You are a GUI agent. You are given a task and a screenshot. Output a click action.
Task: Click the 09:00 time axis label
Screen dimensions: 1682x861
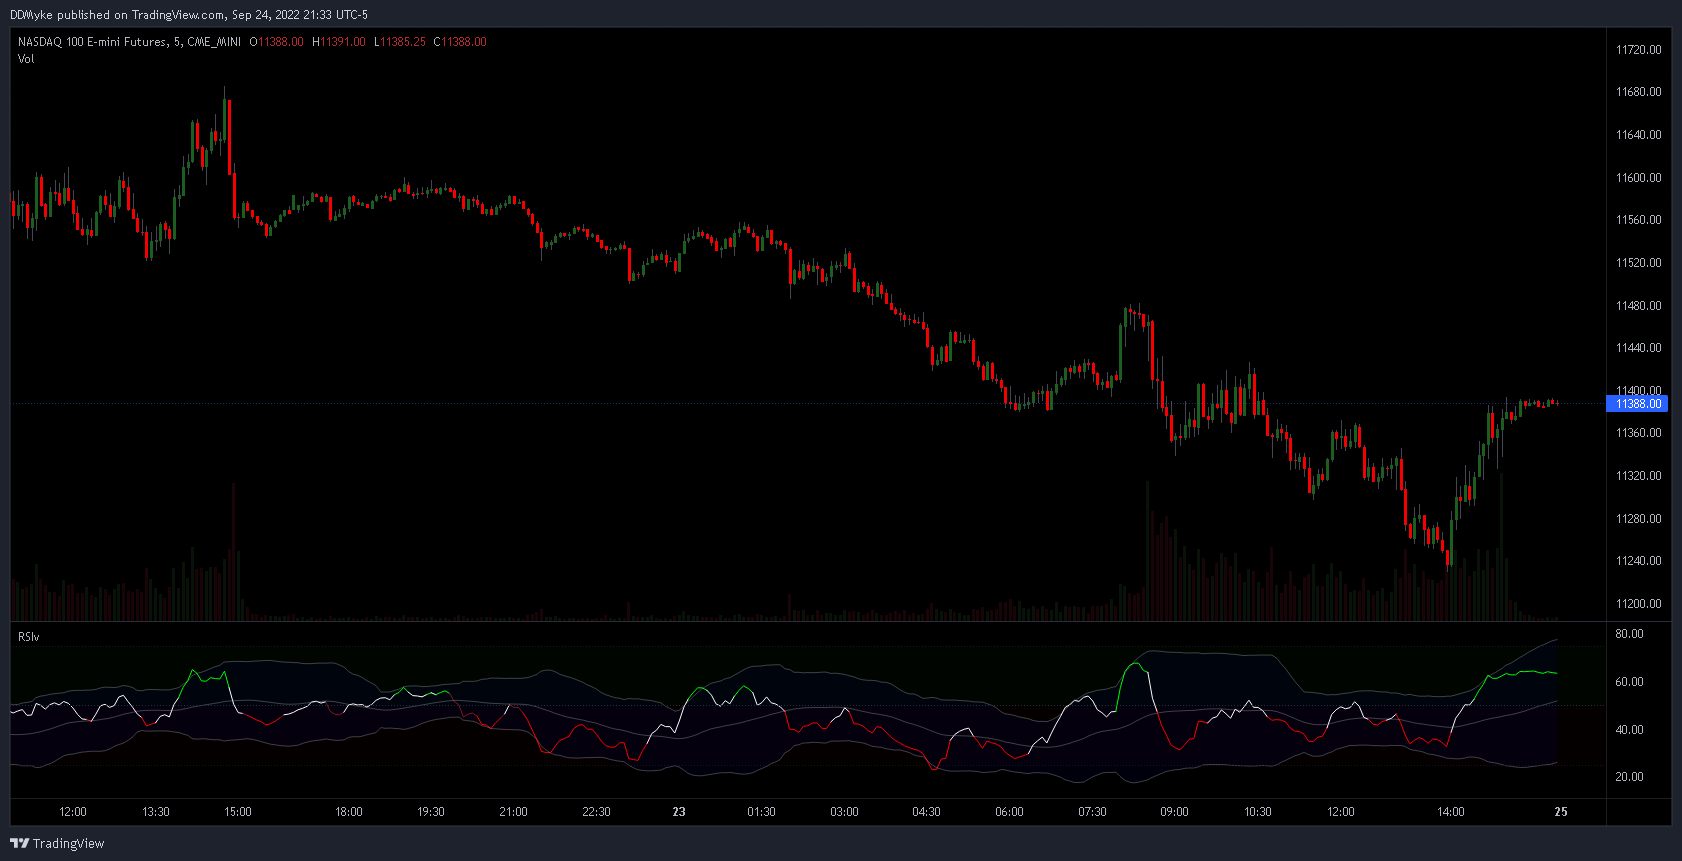click(x=1175, y=812)
